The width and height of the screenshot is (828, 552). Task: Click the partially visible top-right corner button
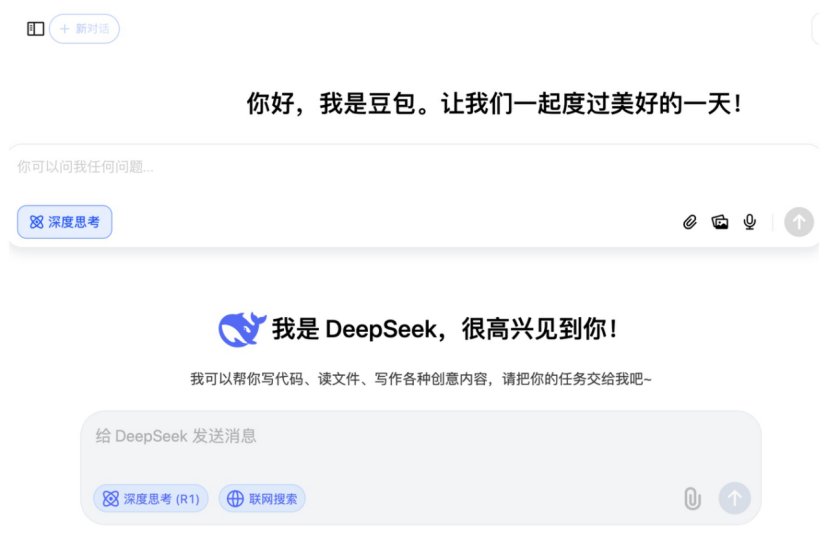pos(820,29)
